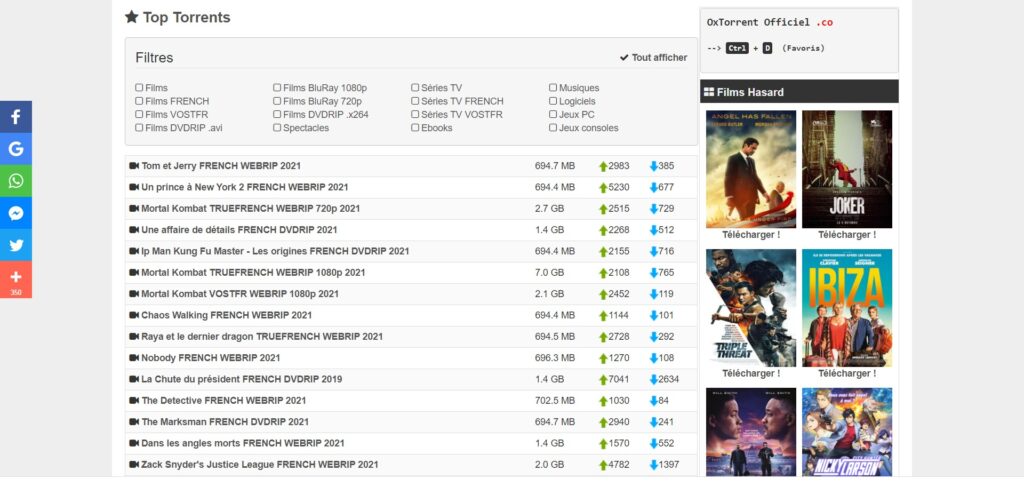Open more share options plus button
The image size is (1024, 503).
[16, 280]
